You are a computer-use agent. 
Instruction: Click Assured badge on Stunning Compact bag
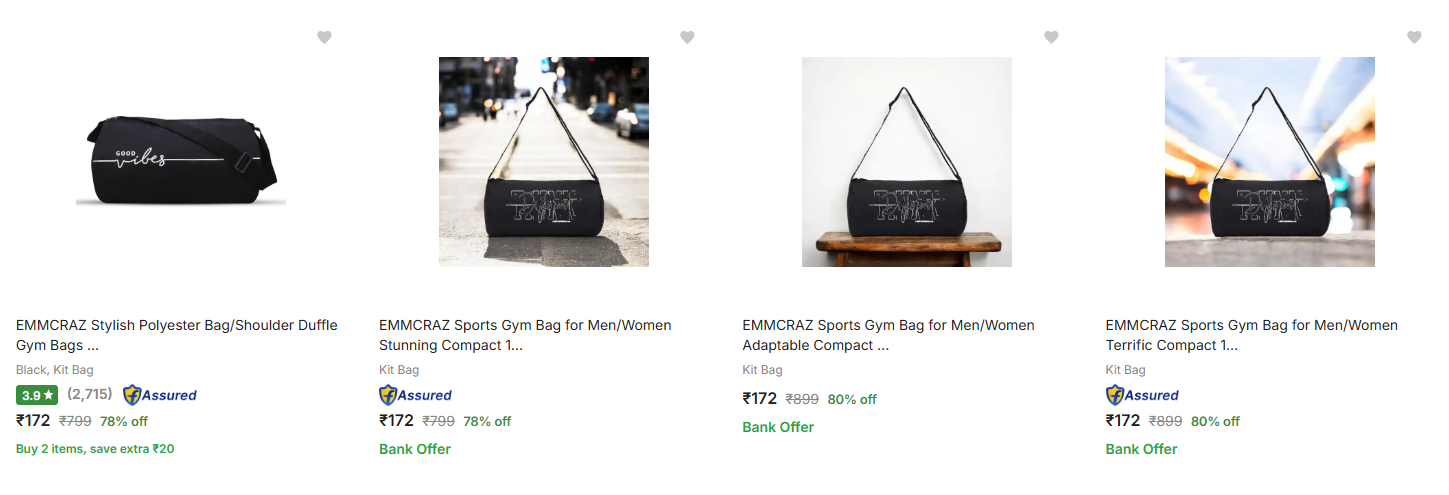tap(415, 395)
